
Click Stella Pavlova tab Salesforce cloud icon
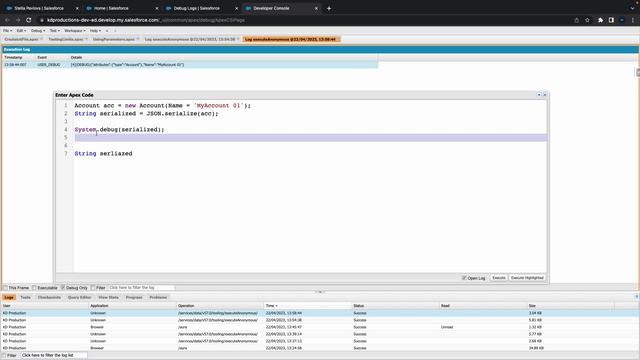(9, 8)
